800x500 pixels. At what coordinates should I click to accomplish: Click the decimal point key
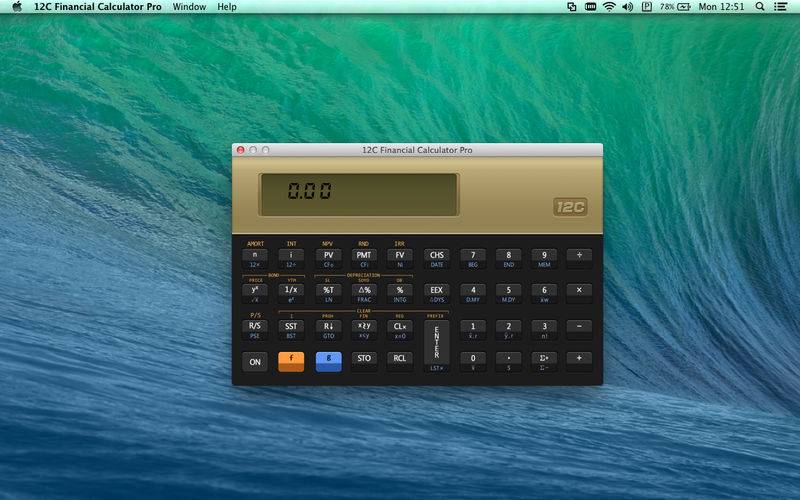(x=508, y=362)
